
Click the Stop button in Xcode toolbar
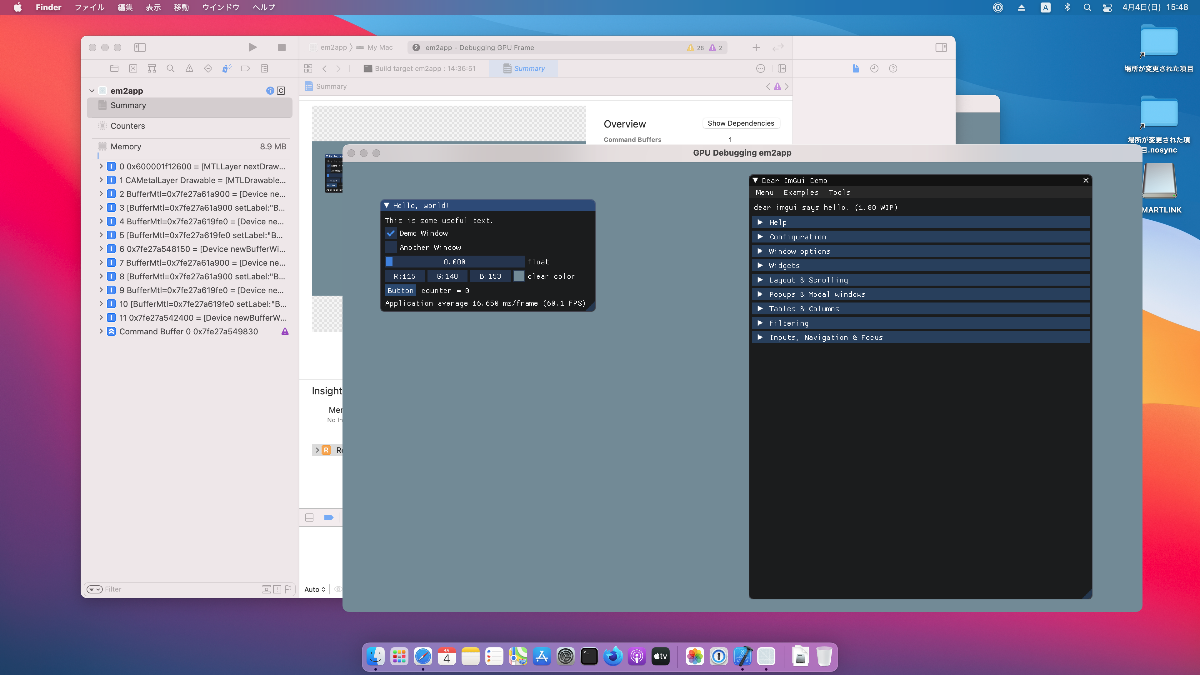coord(282,47)
